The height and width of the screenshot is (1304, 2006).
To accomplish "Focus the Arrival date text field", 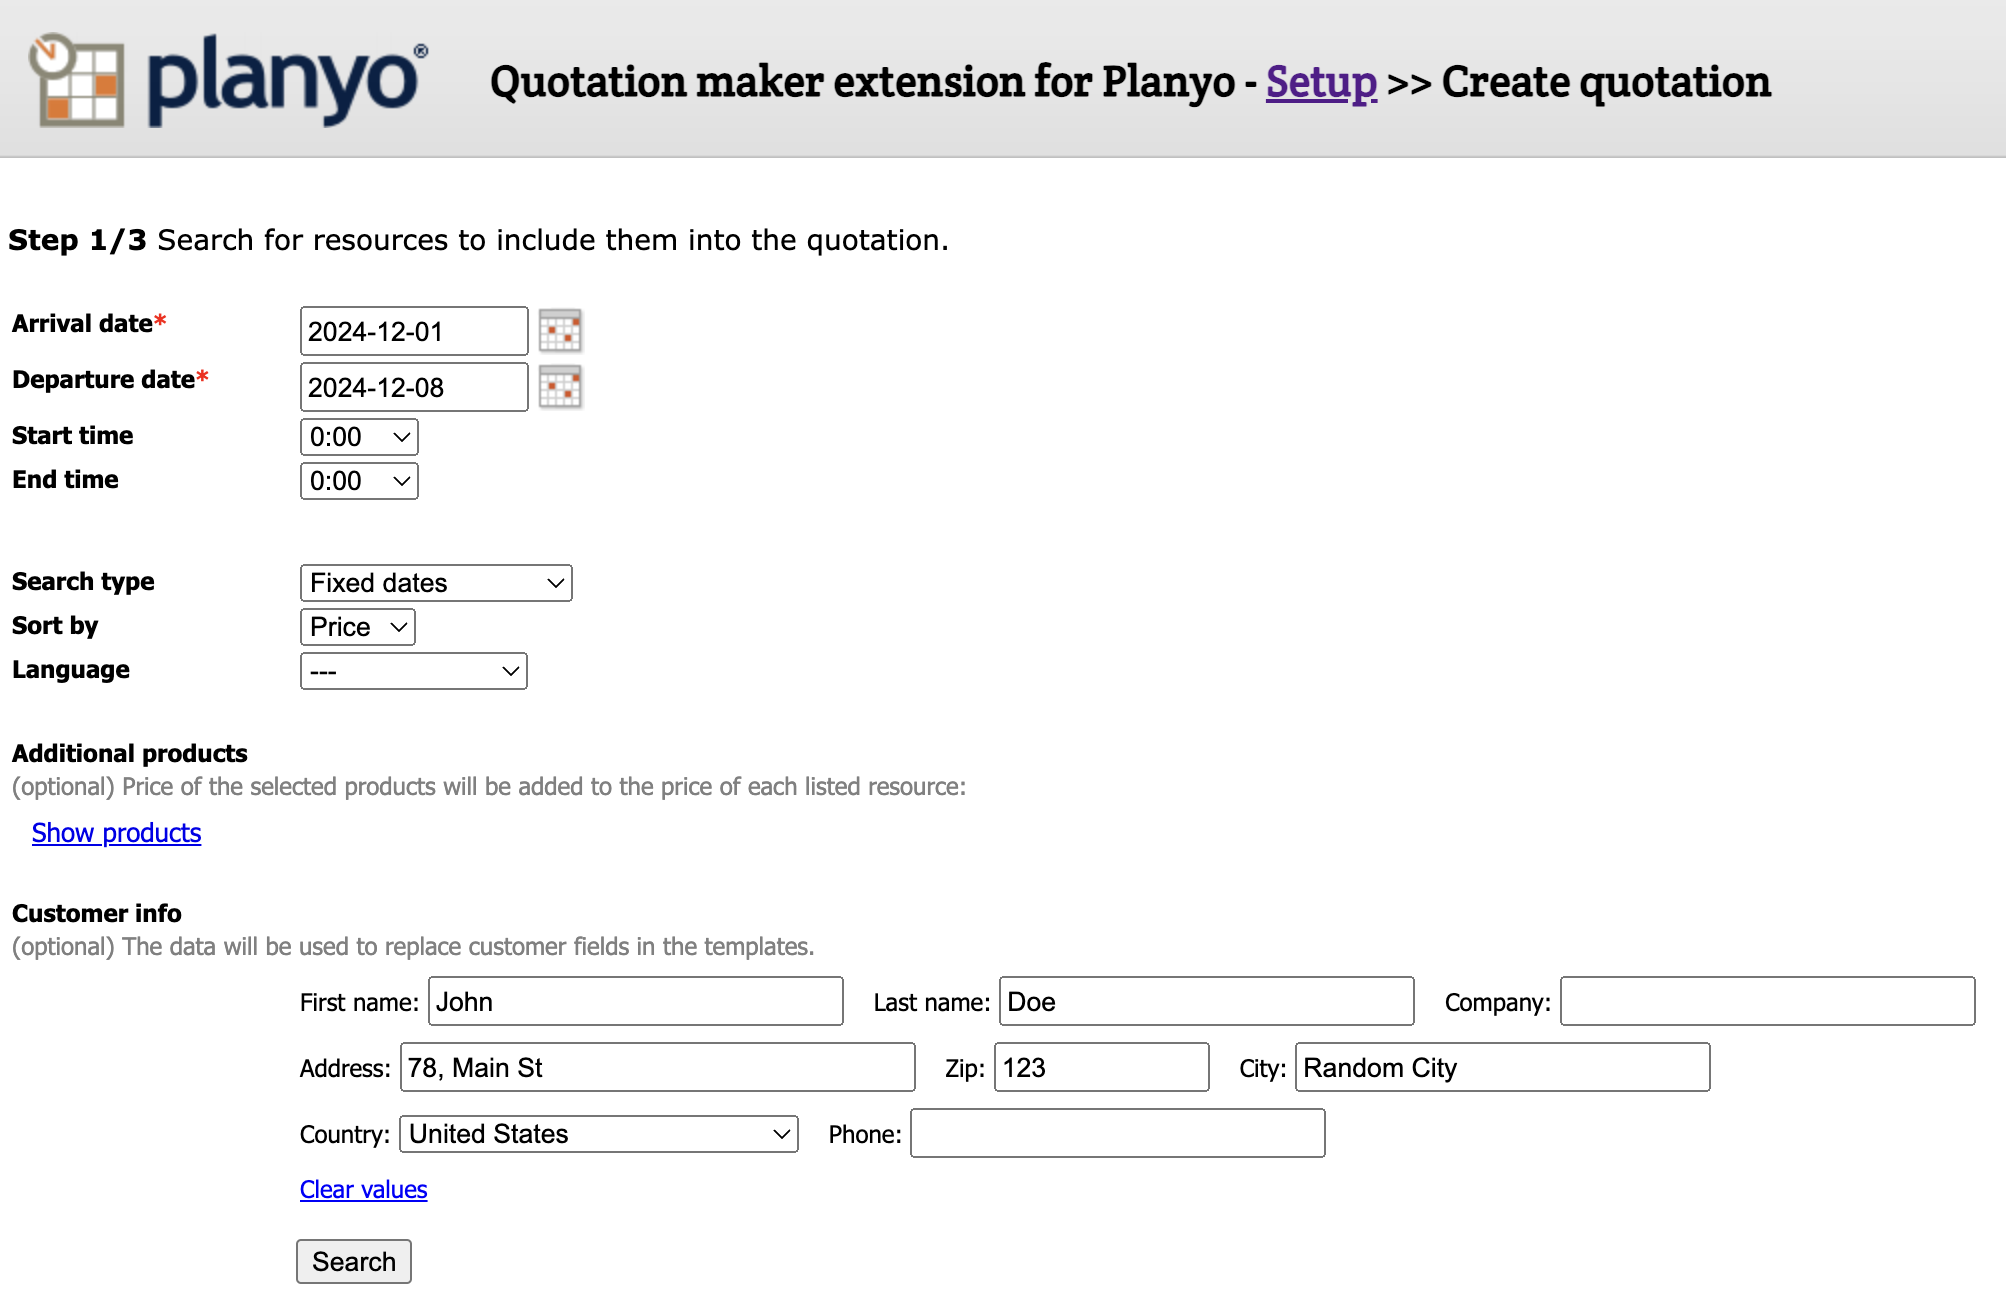I will pos(414,331).
